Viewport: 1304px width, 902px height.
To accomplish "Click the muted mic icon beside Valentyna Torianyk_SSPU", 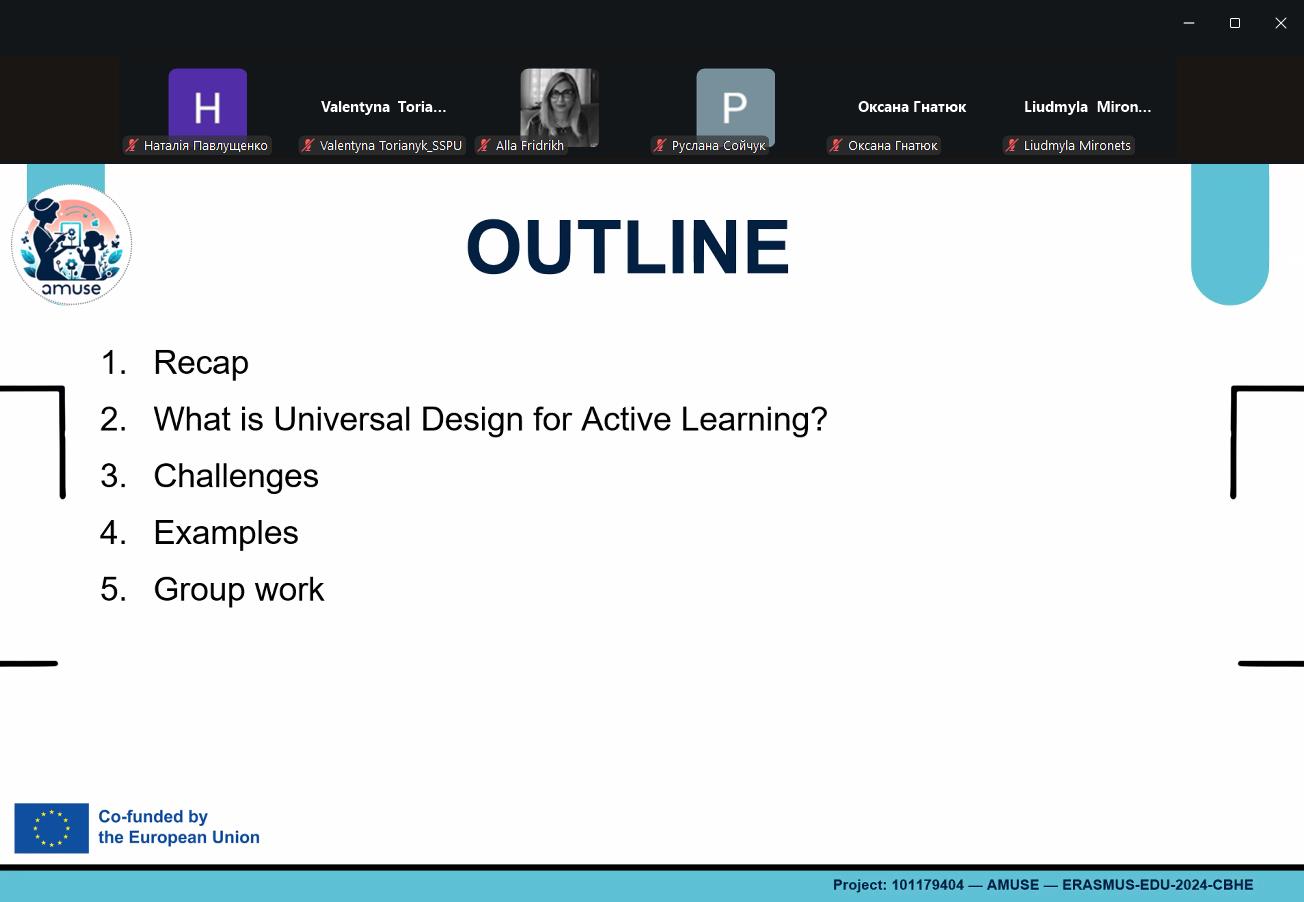I will (x=308, y=146).
